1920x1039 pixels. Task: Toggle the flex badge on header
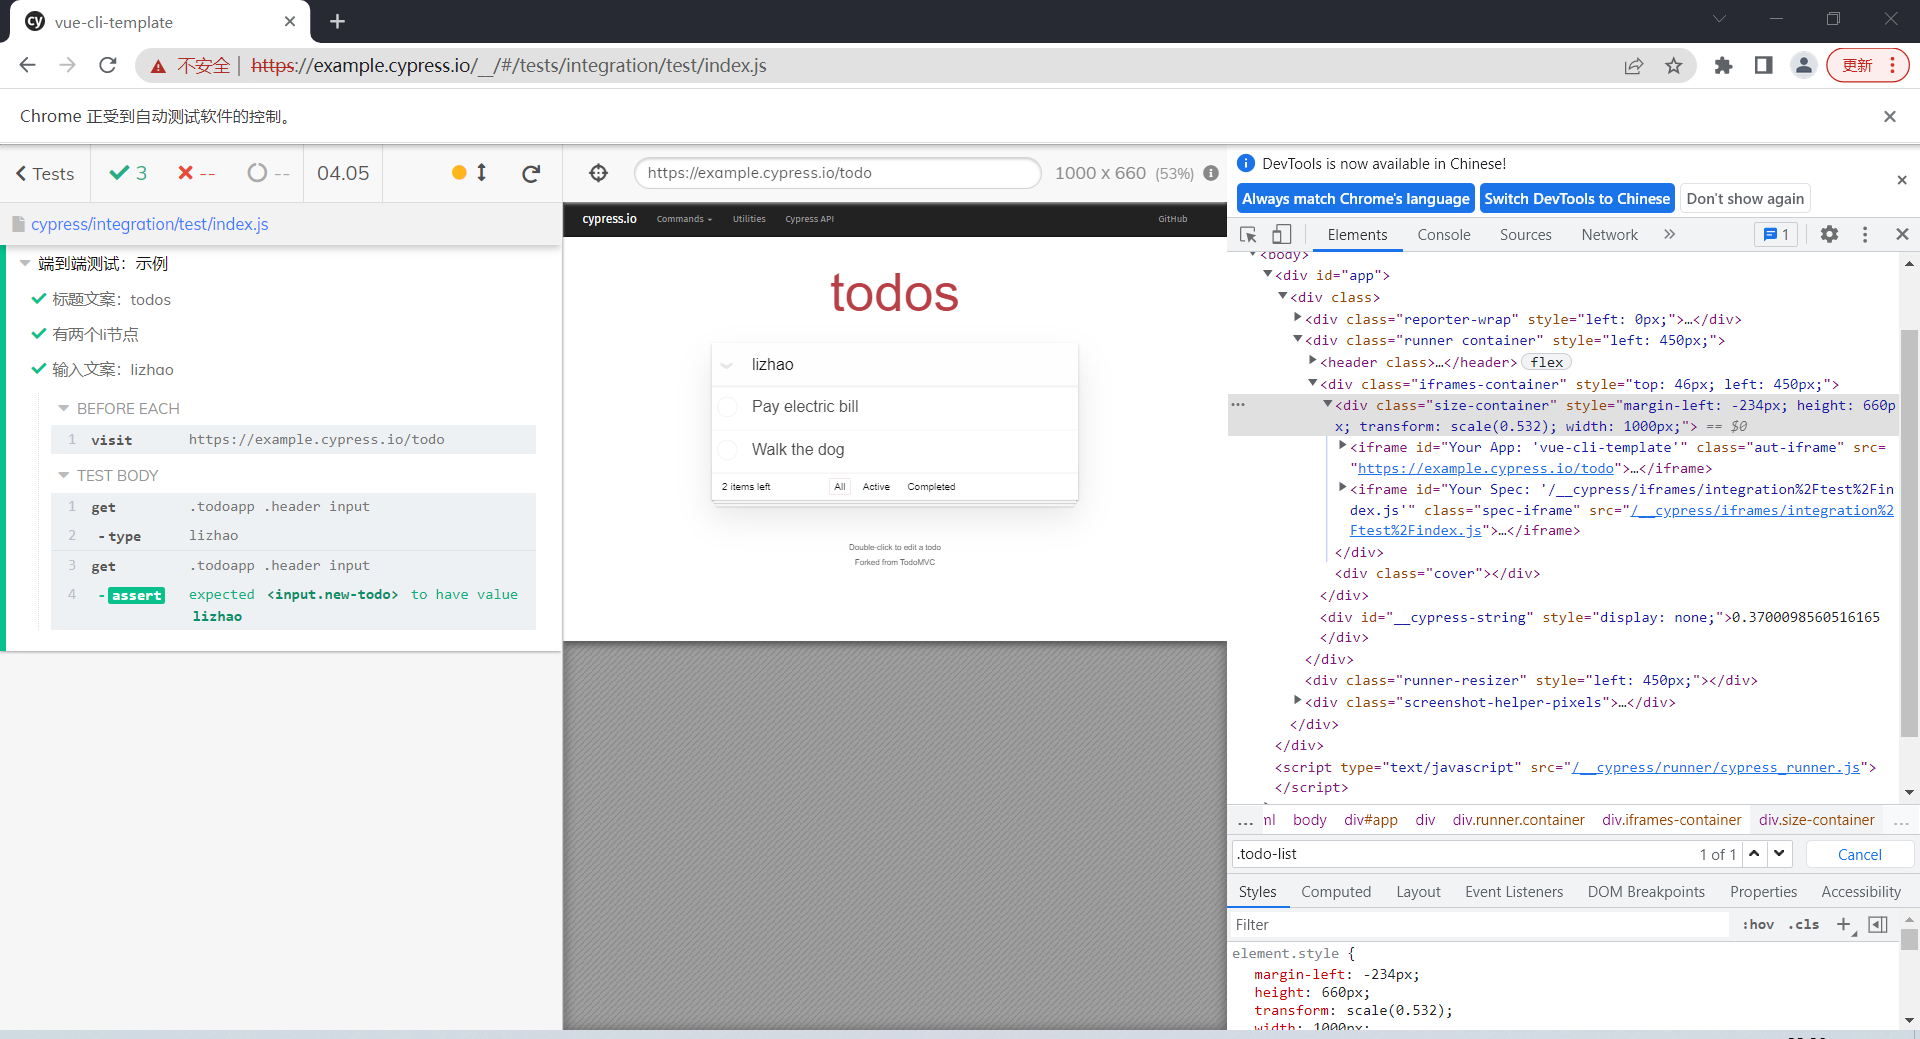(x=1546, y=362)
